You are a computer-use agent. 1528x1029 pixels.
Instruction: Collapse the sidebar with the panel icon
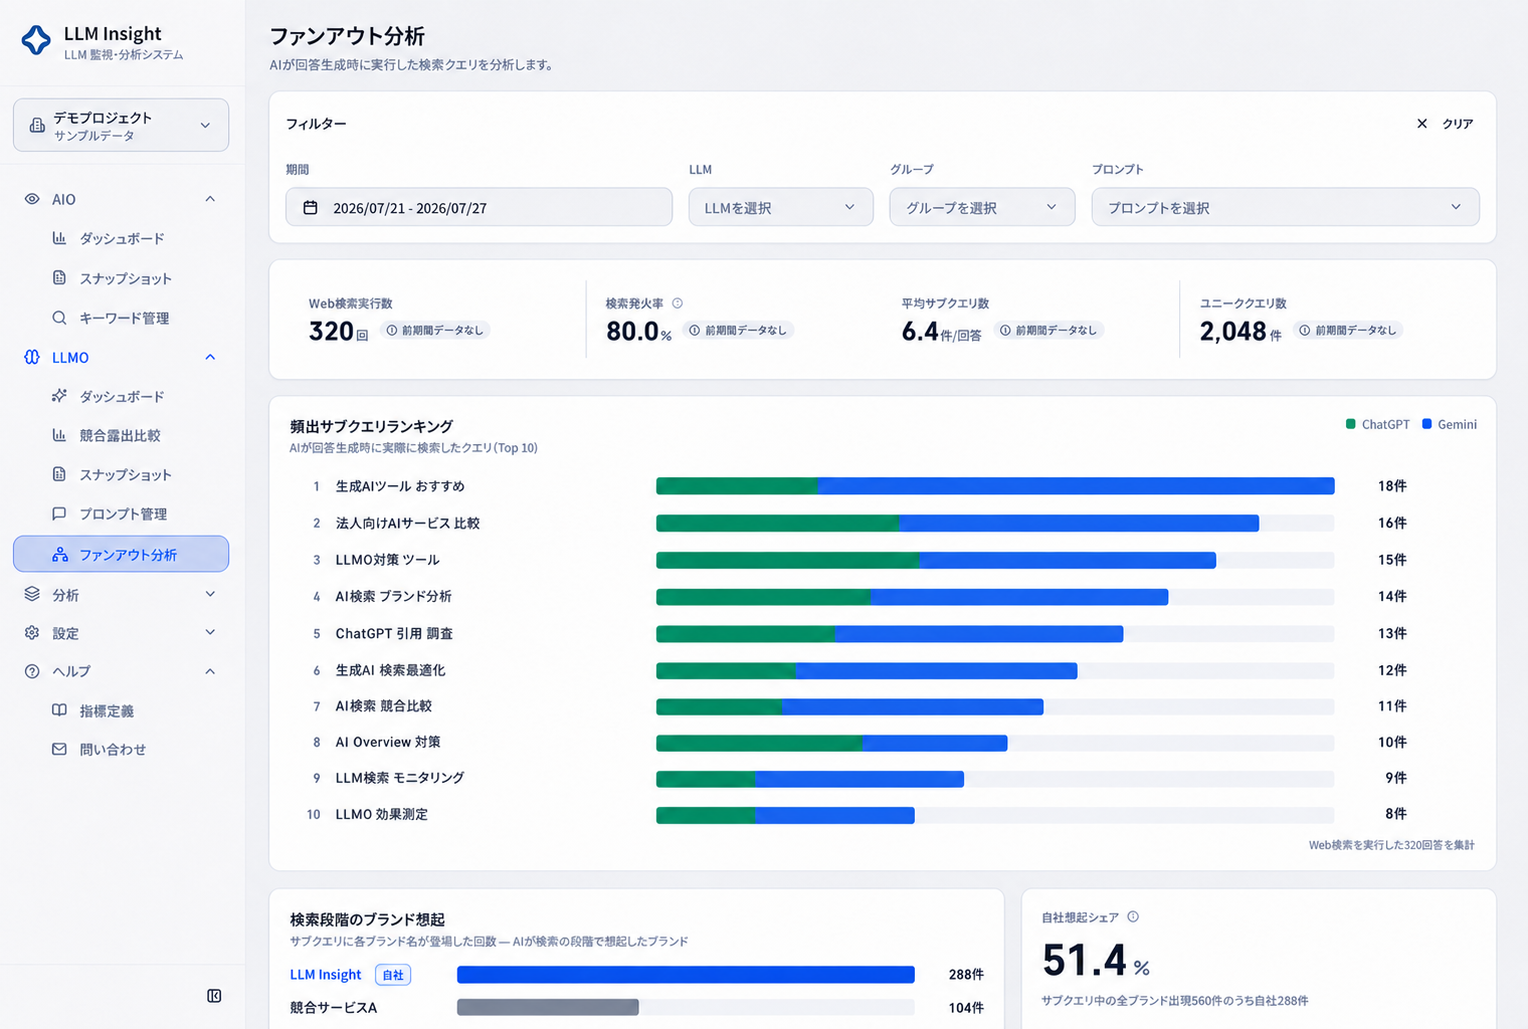coord(214,996)
